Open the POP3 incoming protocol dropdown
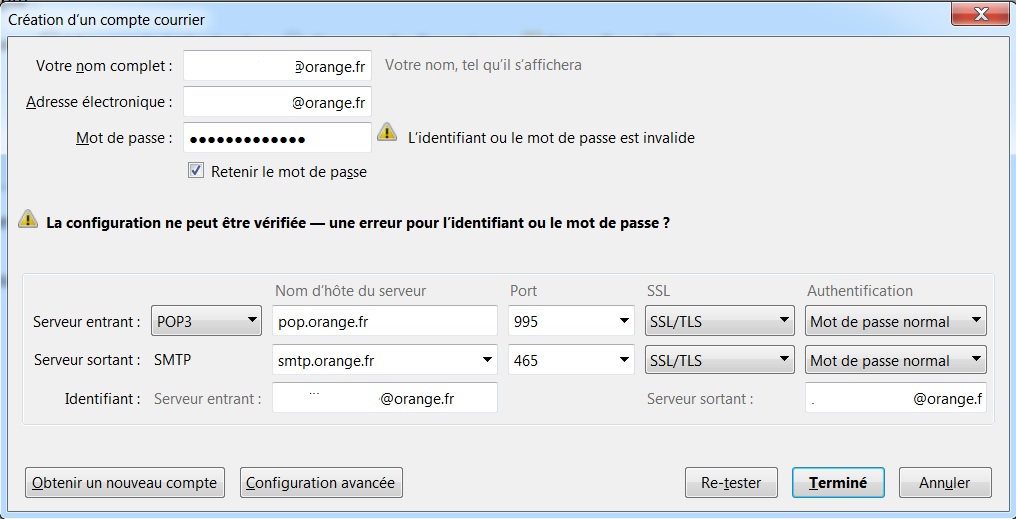1016x519 pixels. (x=206, y=321)
